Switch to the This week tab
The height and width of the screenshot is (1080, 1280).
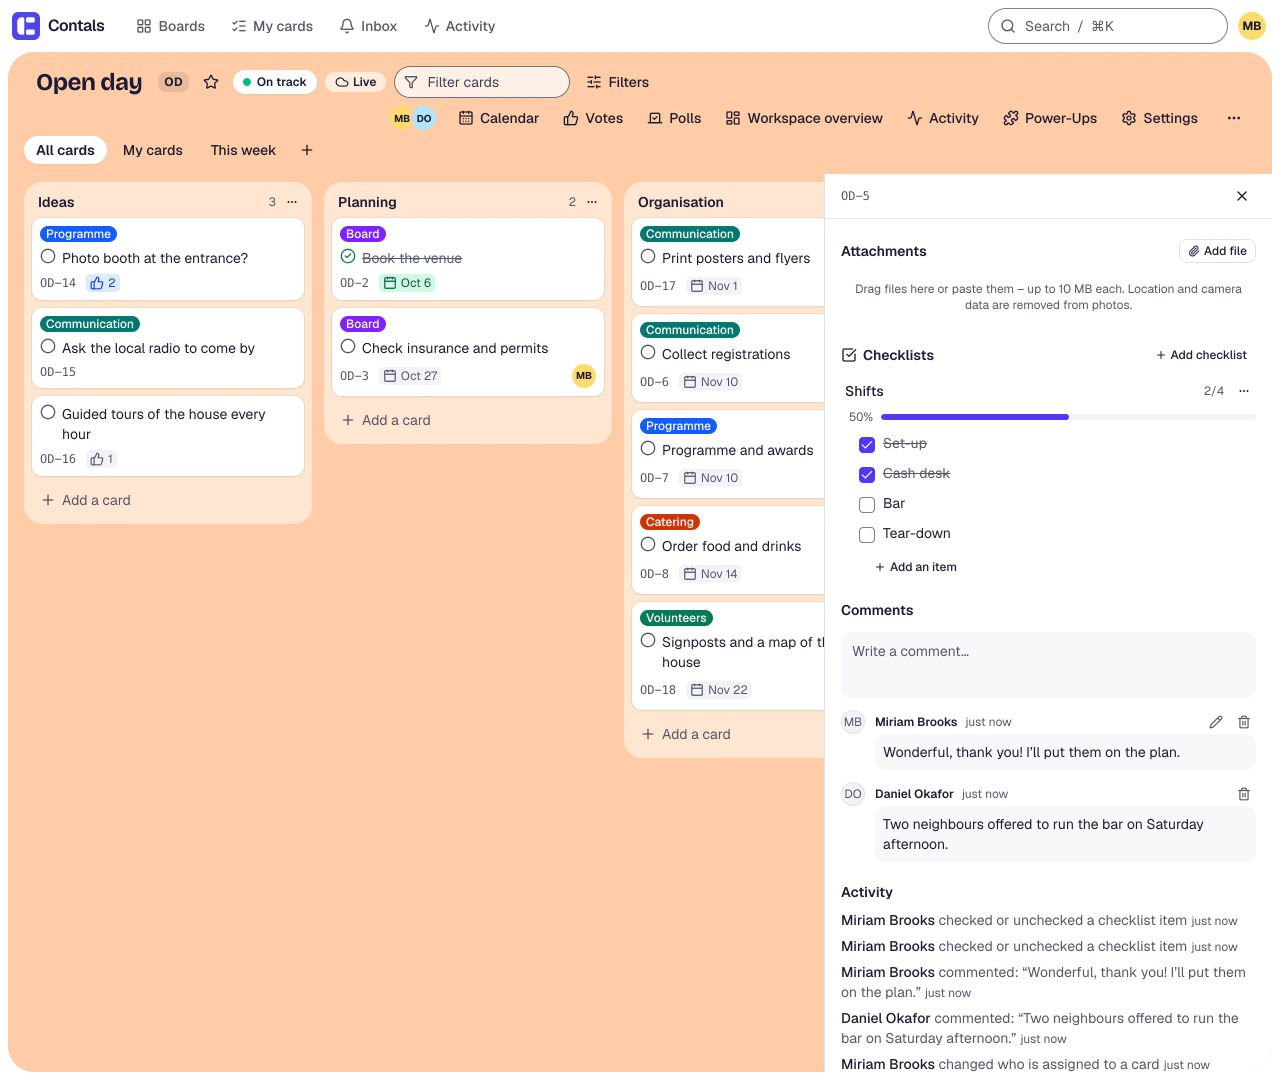(243, 150)
